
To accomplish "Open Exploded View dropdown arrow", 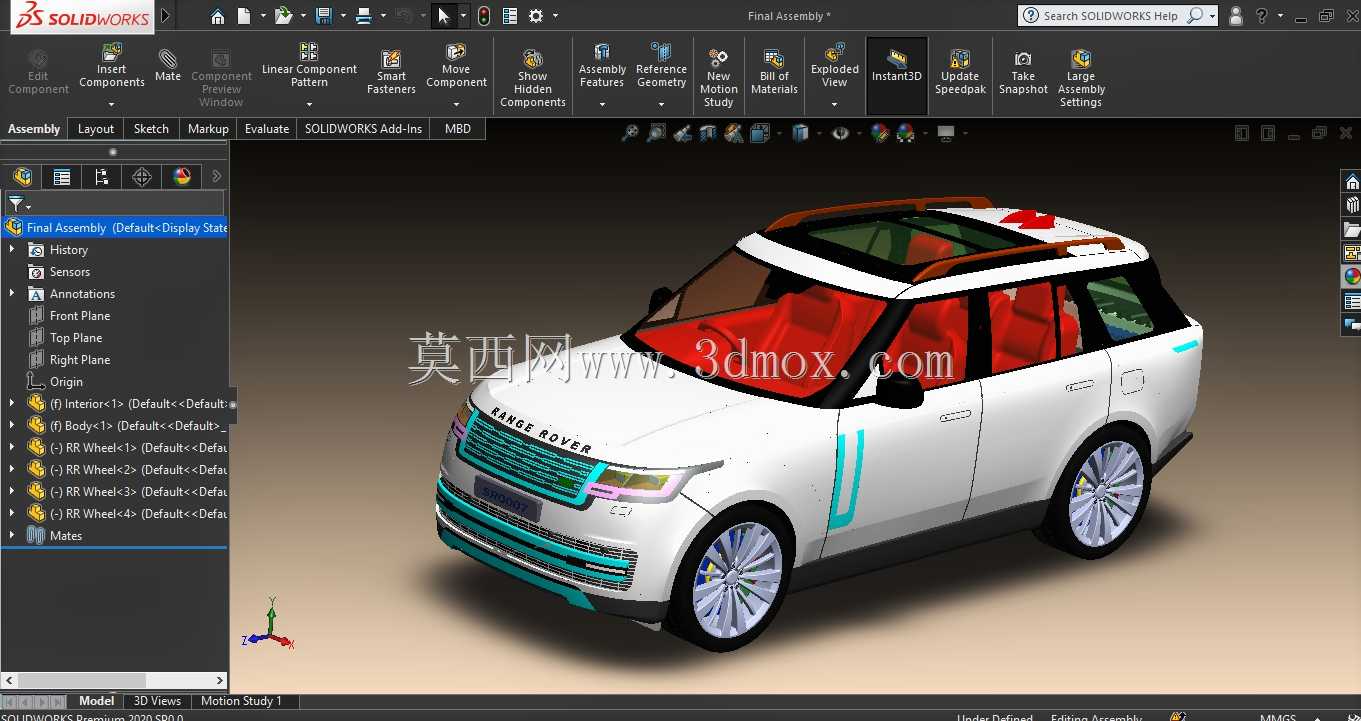I will tap(835, 104).
